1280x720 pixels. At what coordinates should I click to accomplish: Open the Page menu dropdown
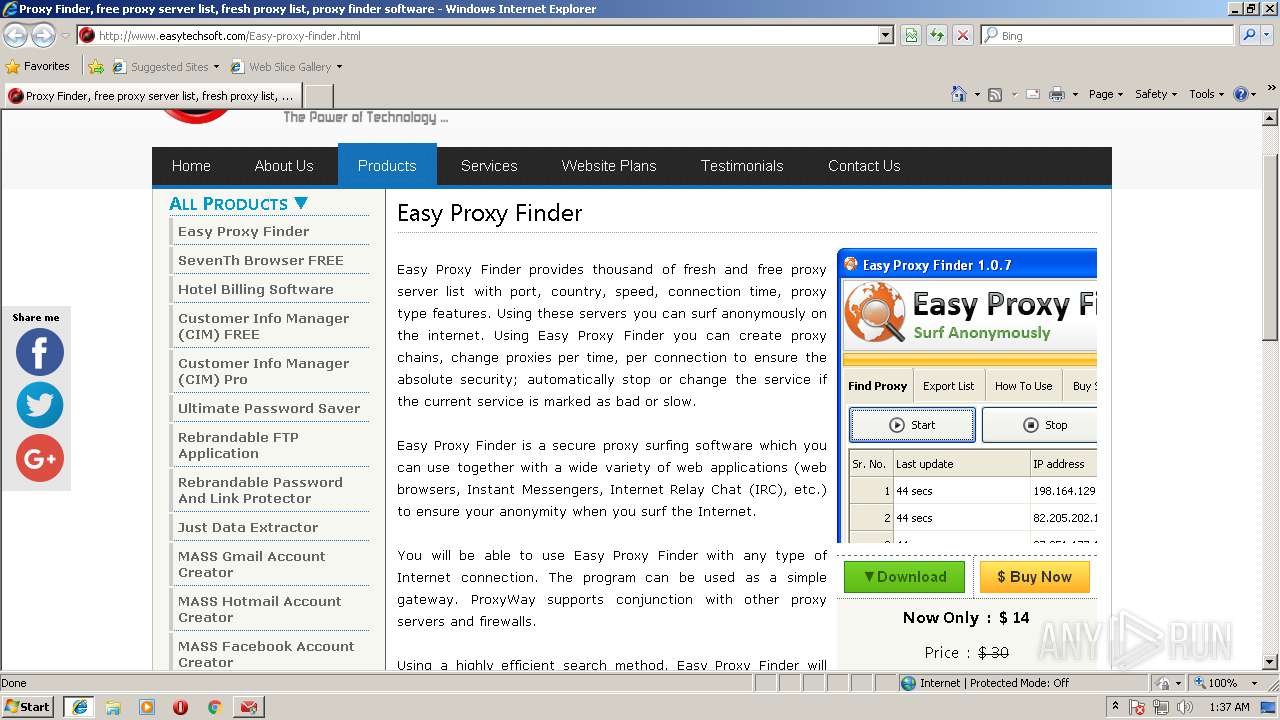tap(1106, 94)
